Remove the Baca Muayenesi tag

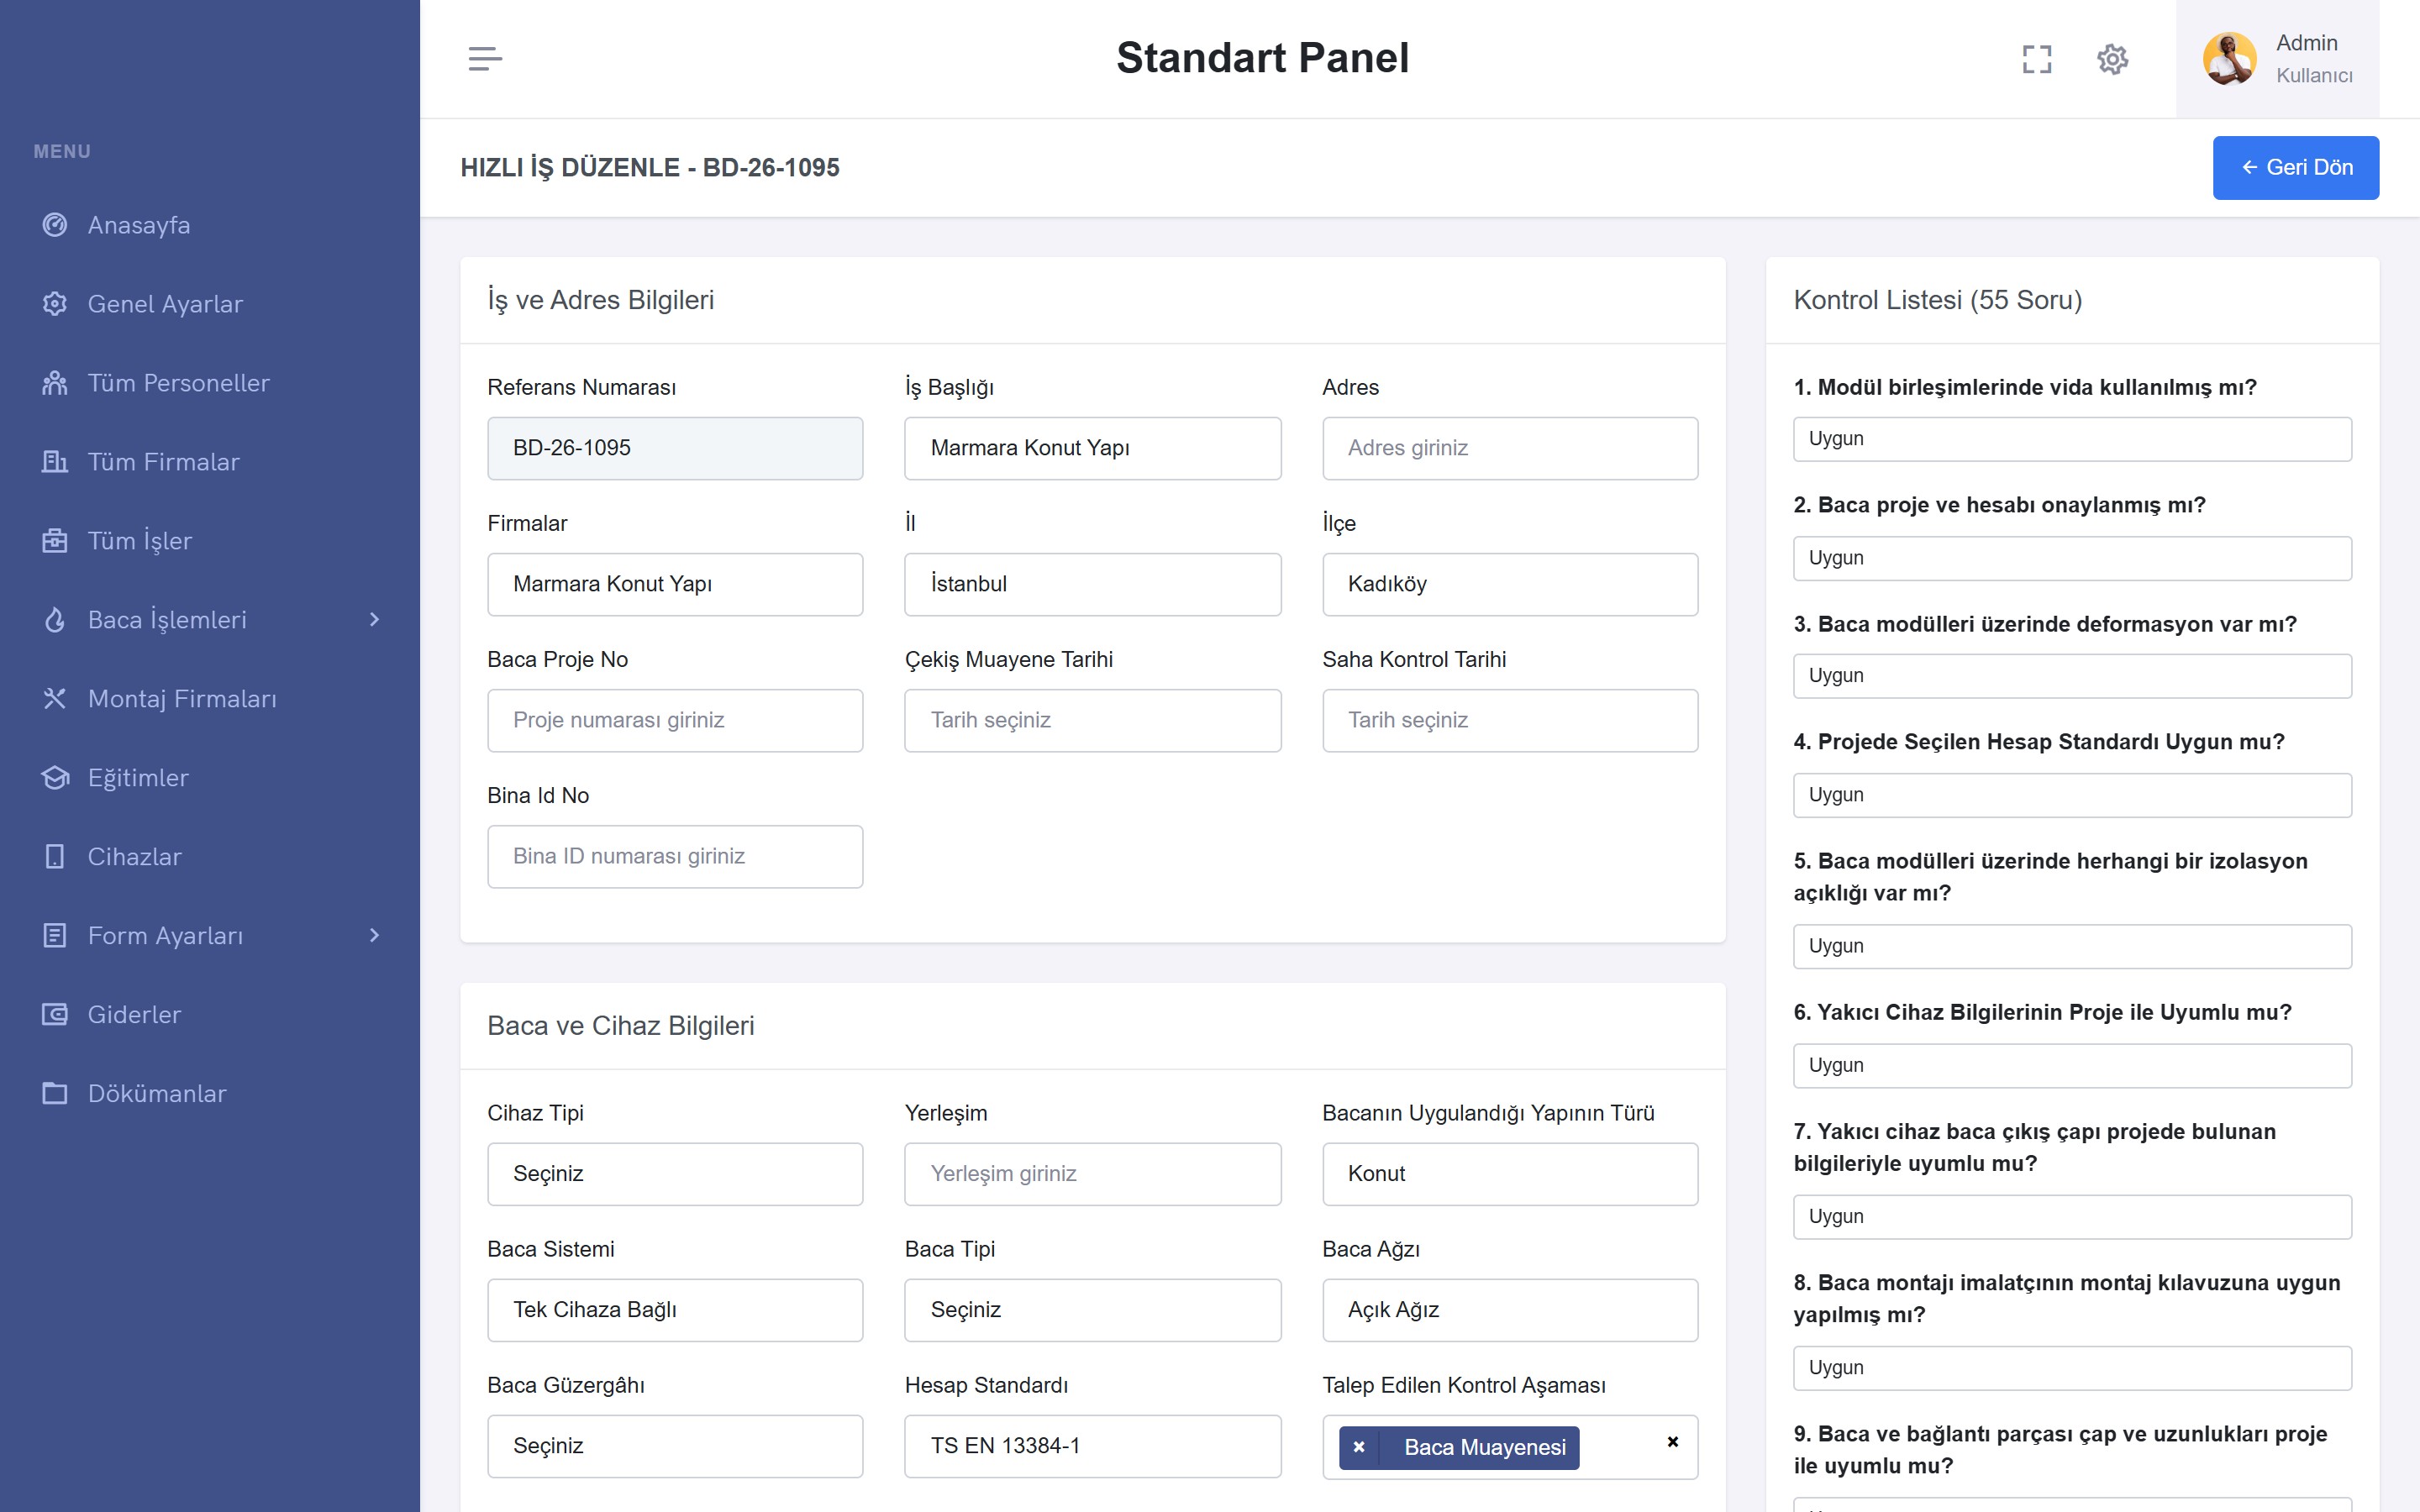1359,1447
